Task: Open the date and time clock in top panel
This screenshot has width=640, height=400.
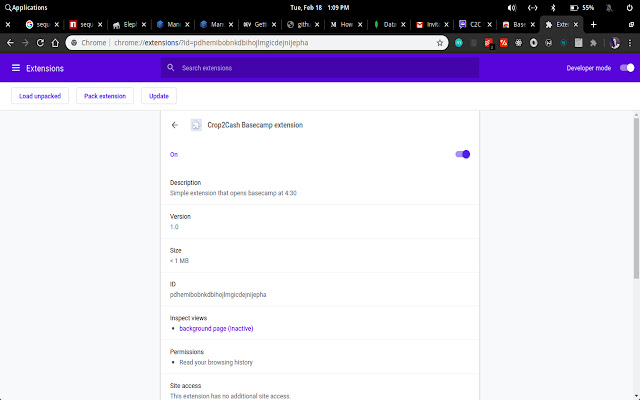Action: 320,7
